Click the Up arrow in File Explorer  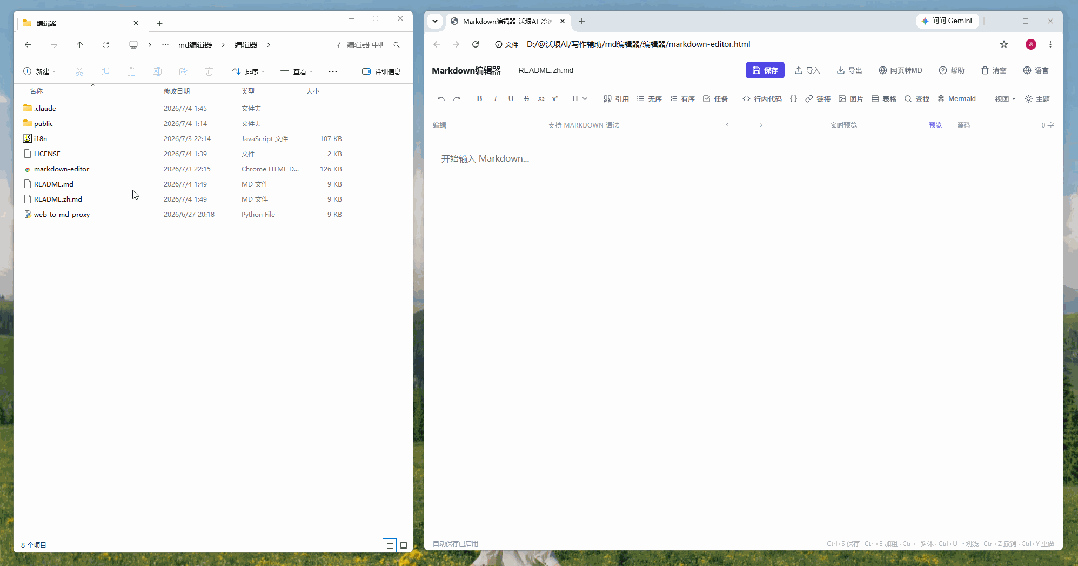click(80, 45)
